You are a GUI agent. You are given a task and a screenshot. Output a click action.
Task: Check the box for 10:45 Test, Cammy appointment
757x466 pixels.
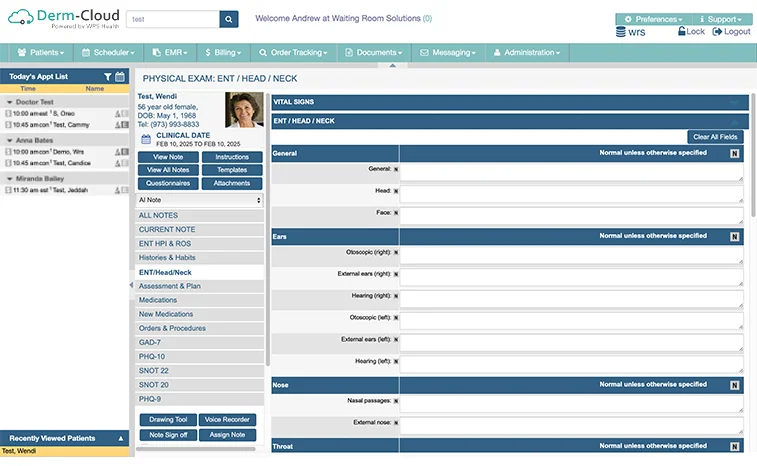(8, 125)
